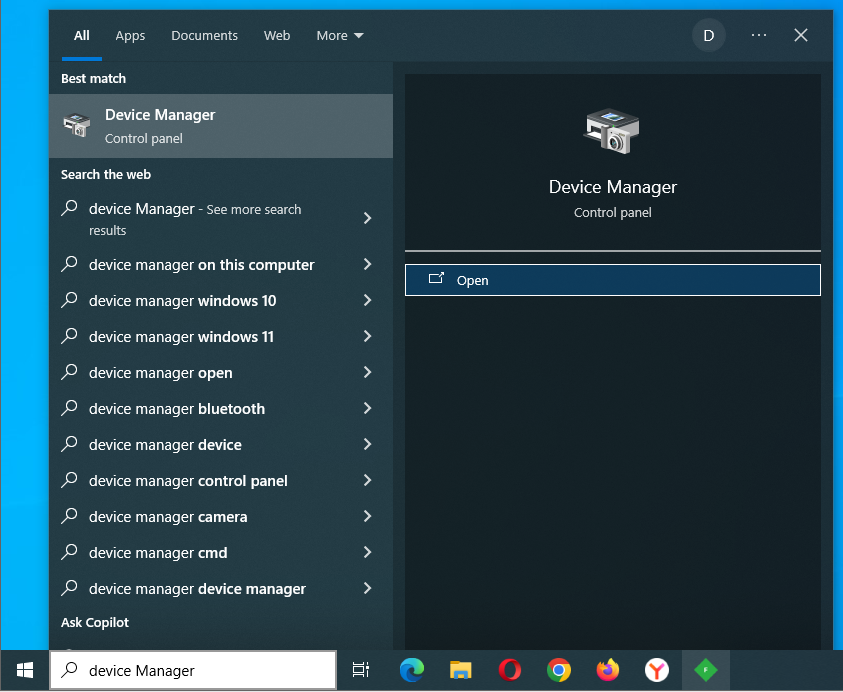Switch to the Documents tab
Viewport: 843px width, 692px height.
coord(204,35)
